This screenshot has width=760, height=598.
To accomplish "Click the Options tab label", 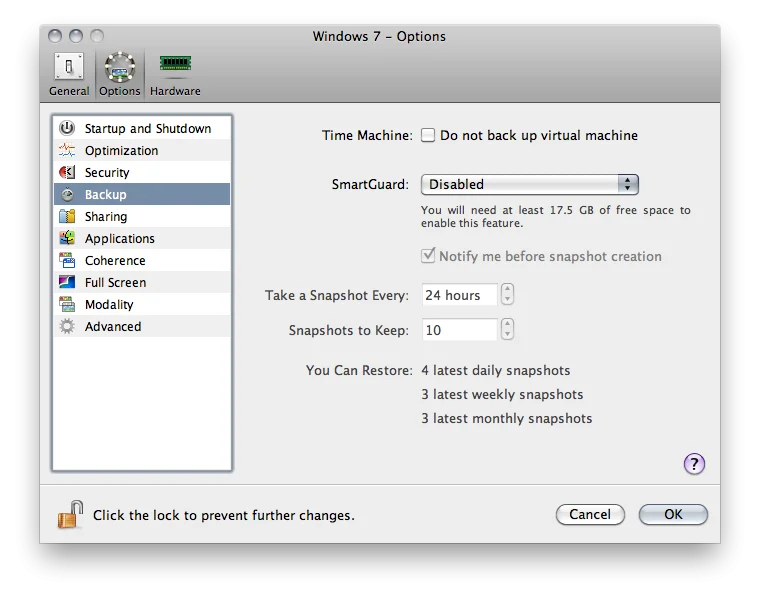I will (x=120, y=91).
